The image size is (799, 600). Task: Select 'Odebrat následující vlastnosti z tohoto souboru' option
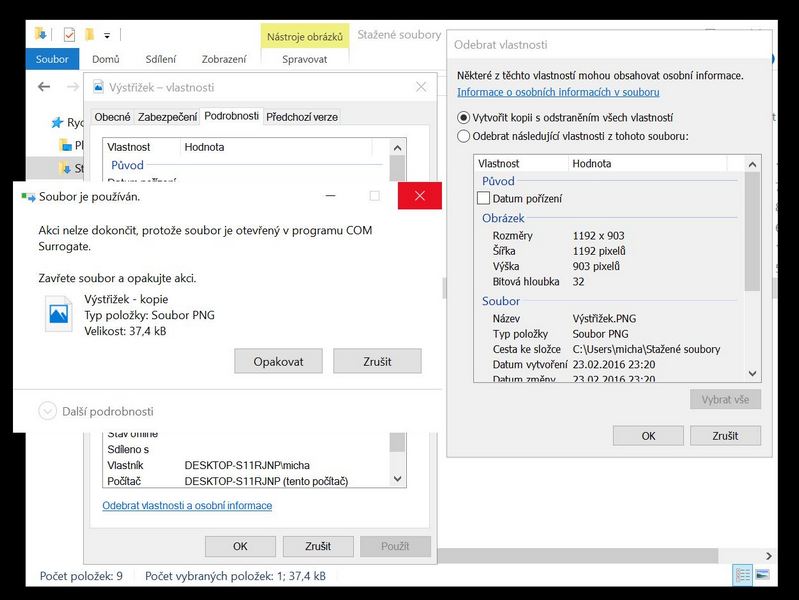click(463, 136)
